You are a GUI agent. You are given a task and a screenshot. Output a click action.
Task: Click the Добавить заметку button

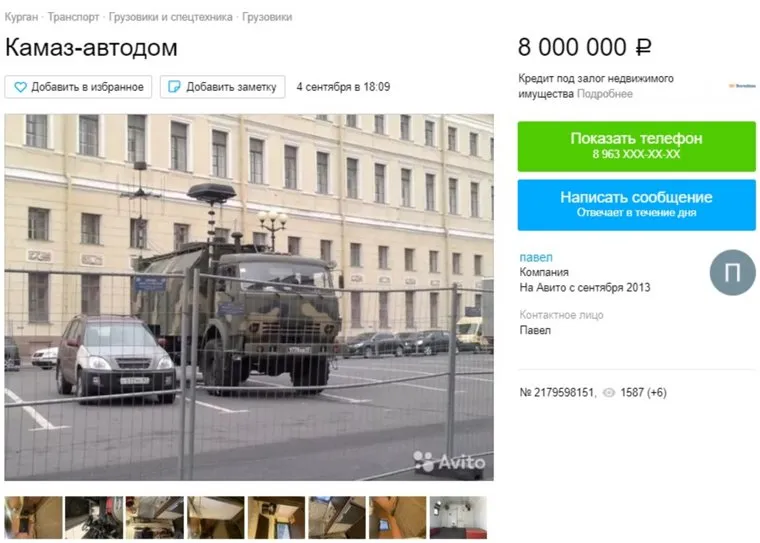[x=222, y=87]
